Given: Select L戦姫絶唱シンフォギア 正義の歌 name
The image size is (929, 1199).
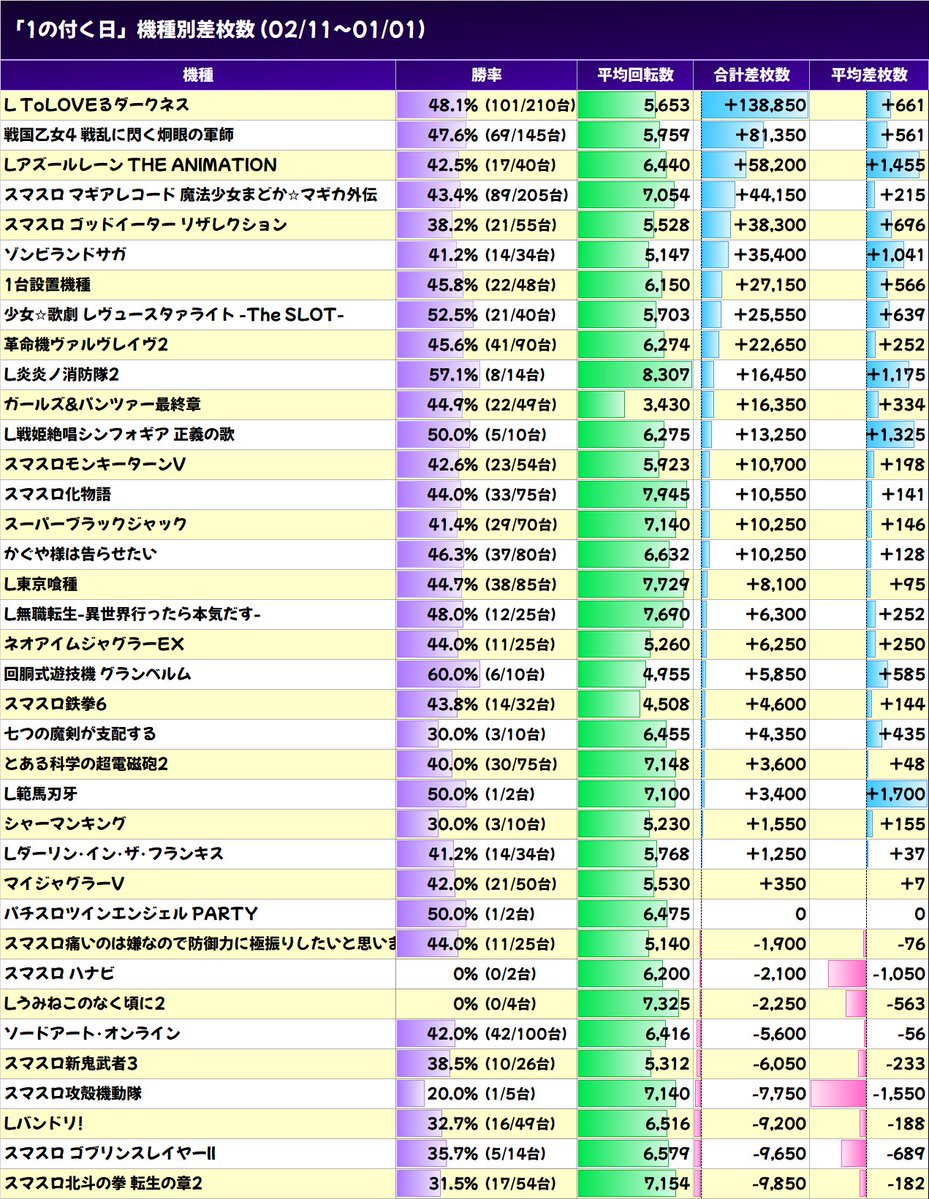Looking at the screenshot, I should point(119,434).
